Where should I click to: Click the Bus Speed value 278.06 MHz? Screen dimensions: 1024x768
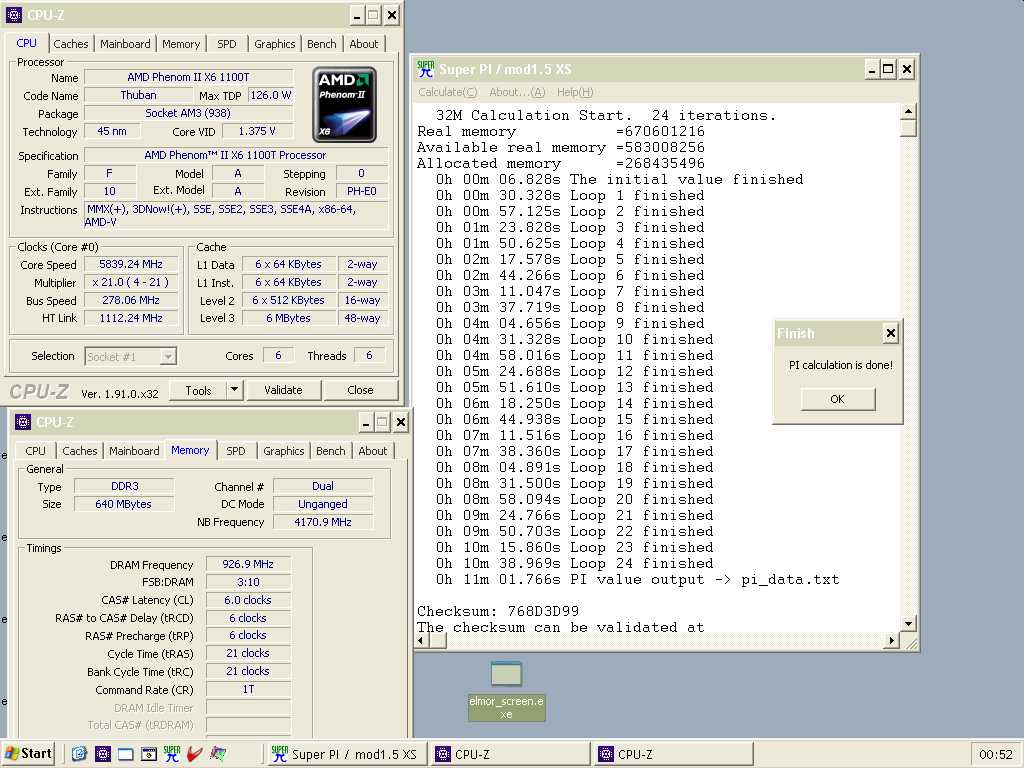[x=131, y=300]
